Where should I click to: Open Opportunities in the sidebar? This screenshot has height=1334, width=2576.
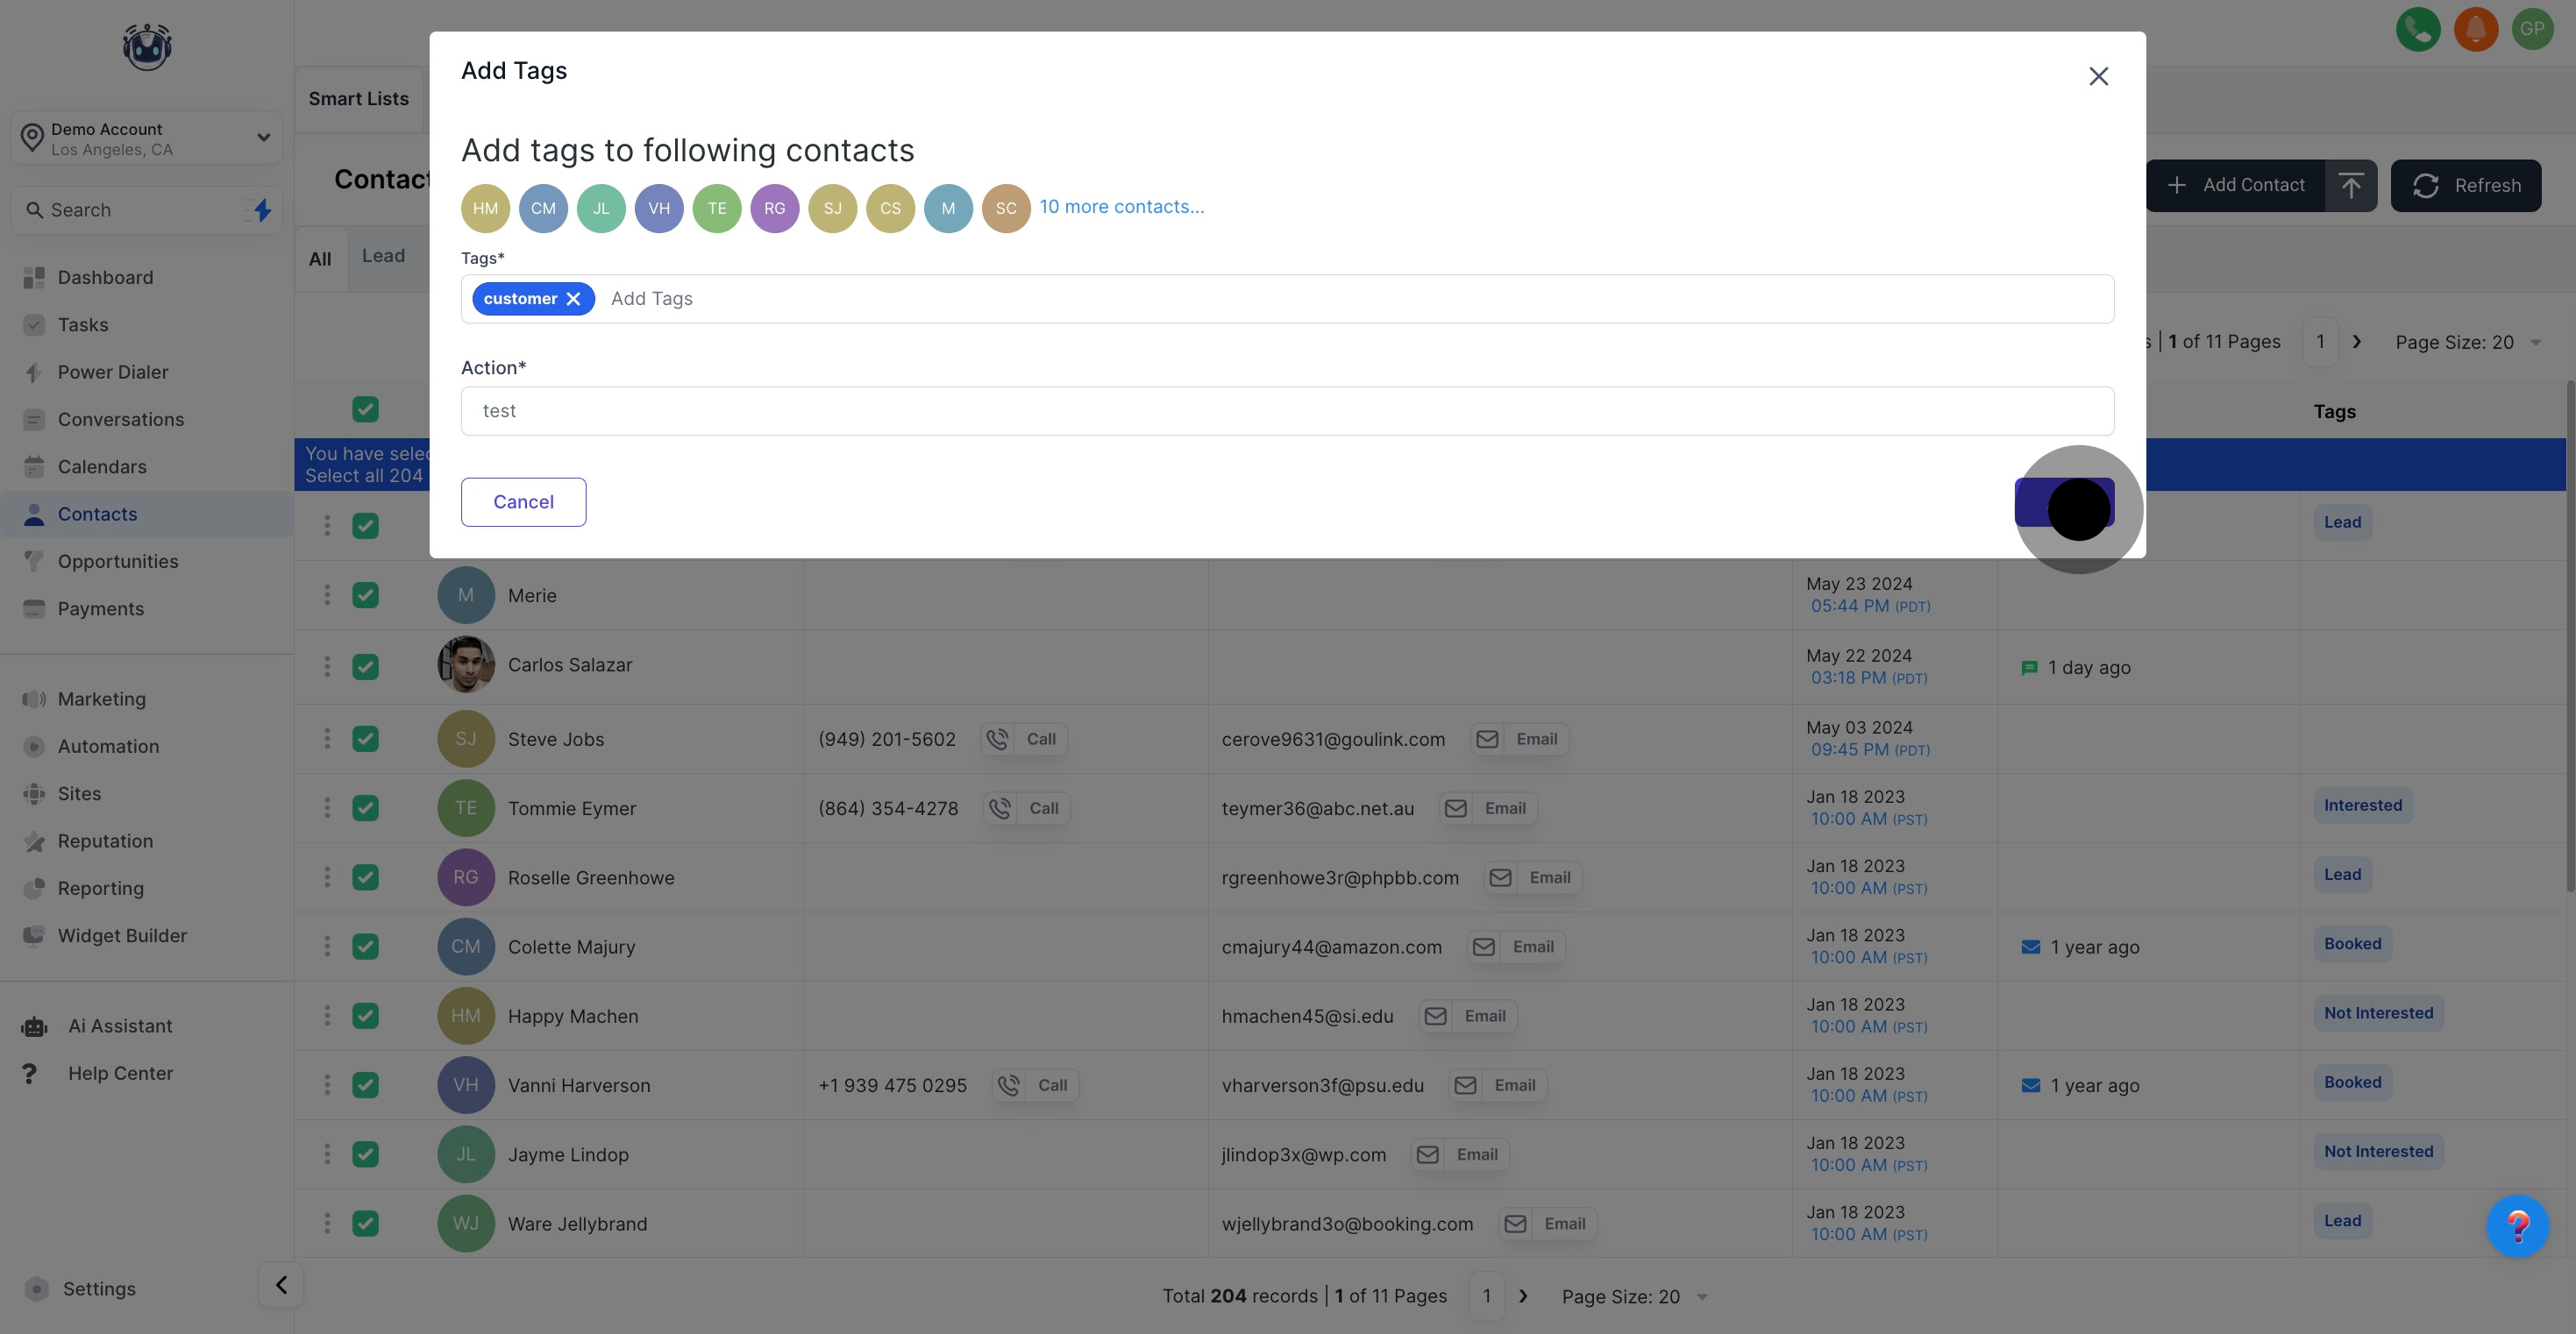[x=118, y=561]
